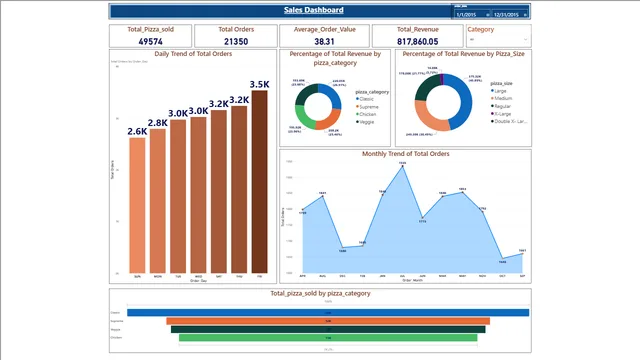Image resolution: width=640 pixels, height=360 pixels.
Task: Select Large in pizza_size legend
Action: 498,91
